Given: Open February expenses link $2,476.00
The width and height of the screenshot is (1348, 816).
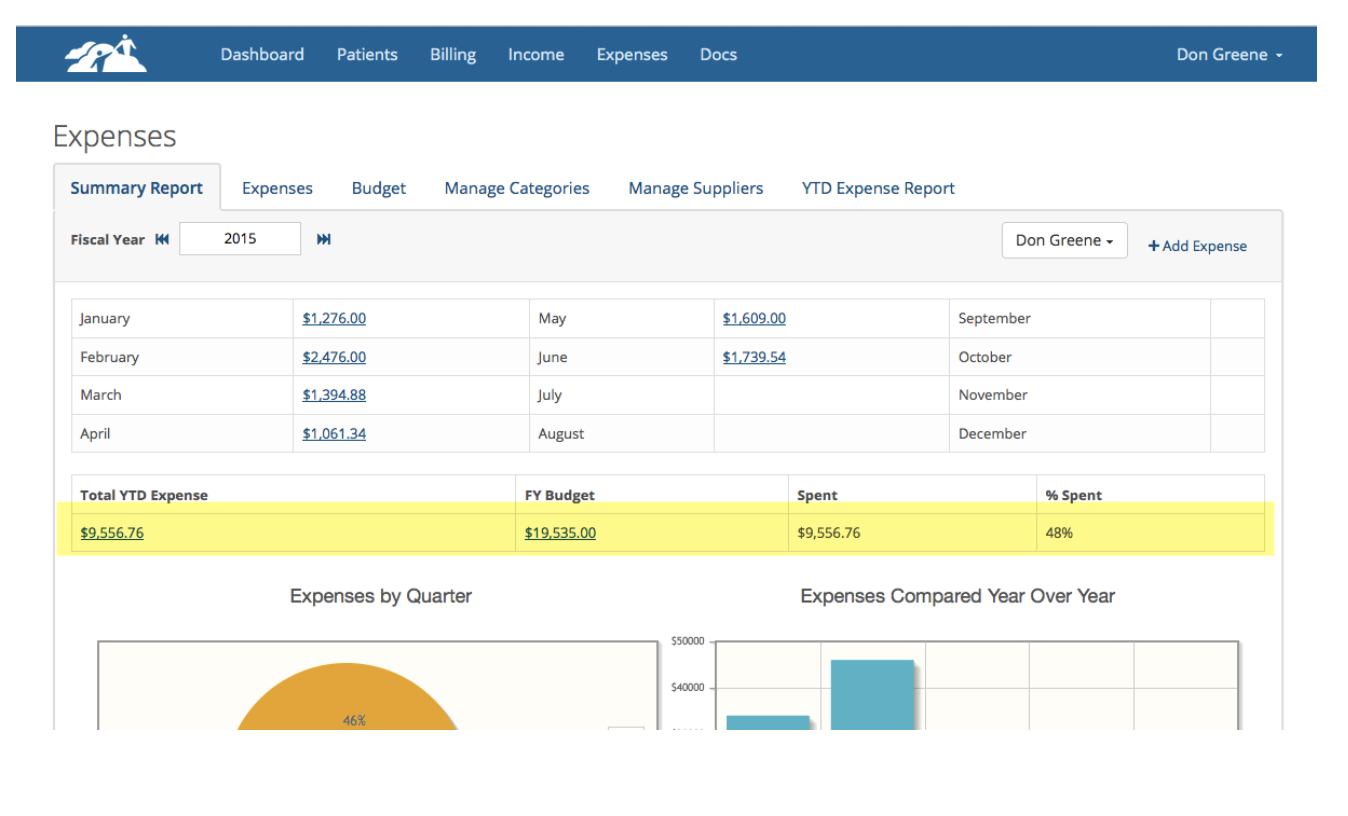Looking at the screenshot, I should [x=334, y=357].
